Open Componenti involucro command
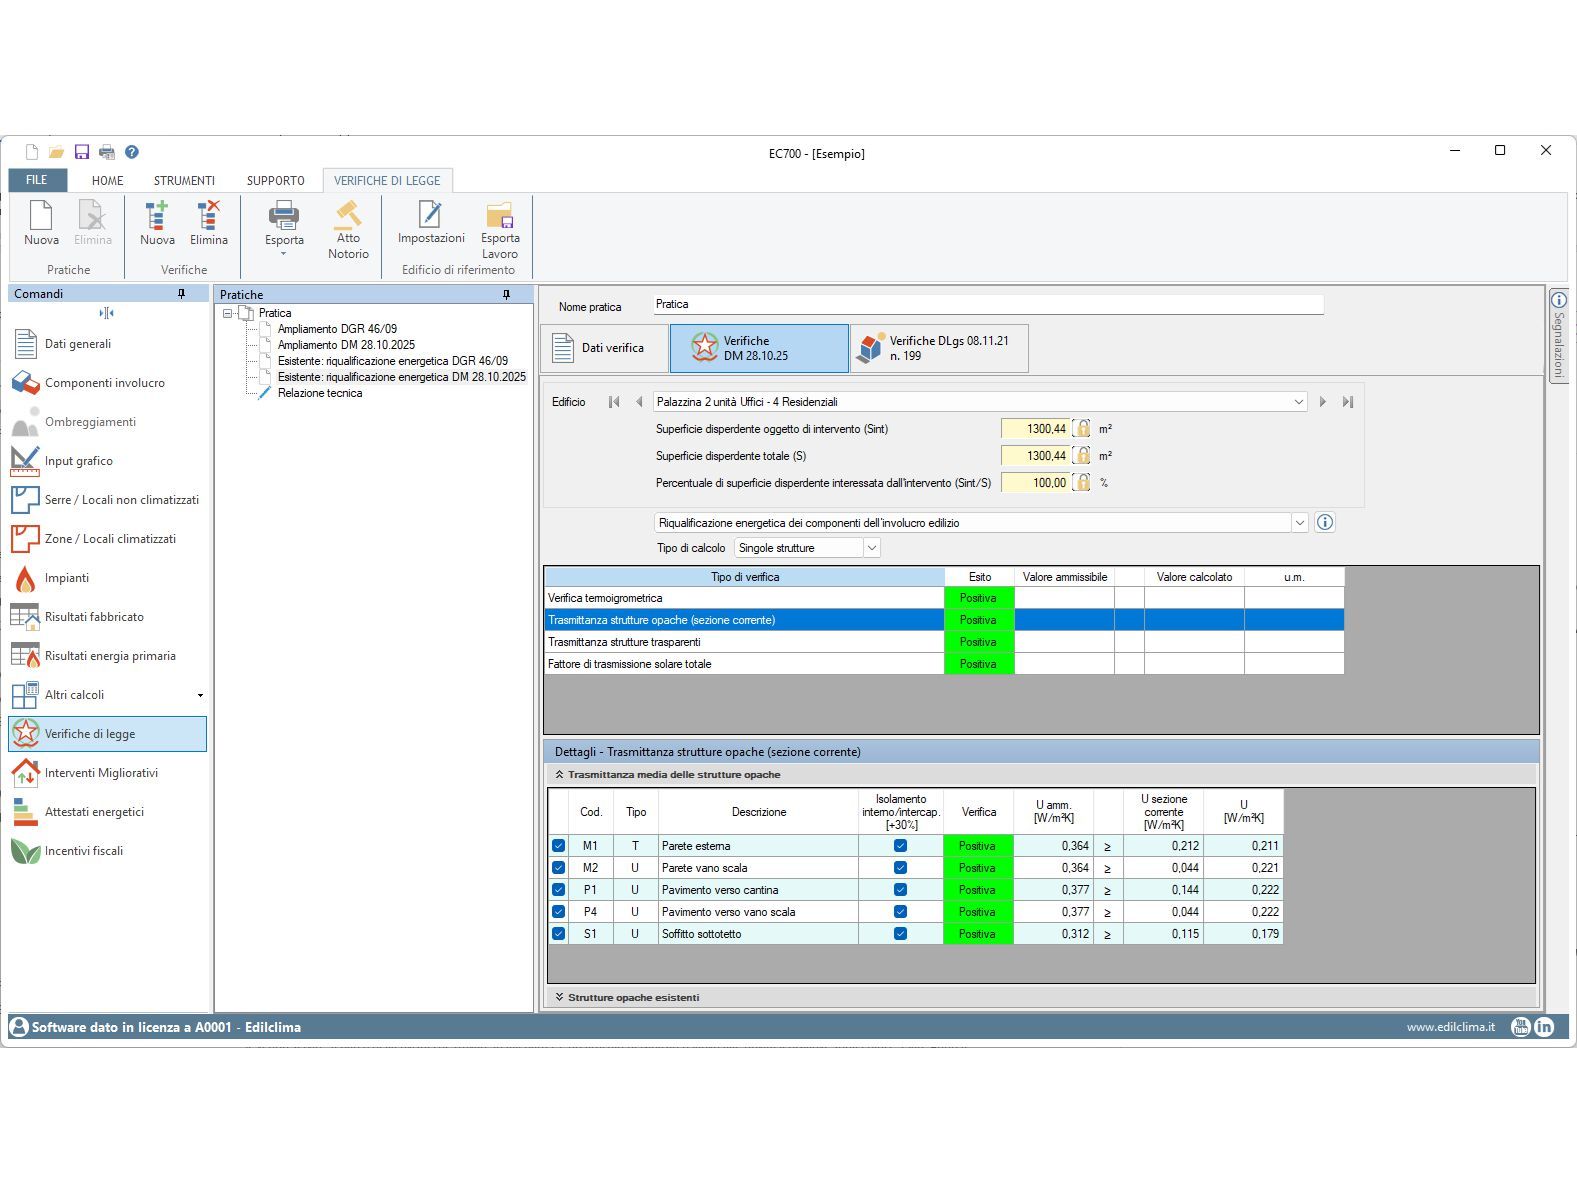This screenshot has width=1577, height=1183. [107, 383]
